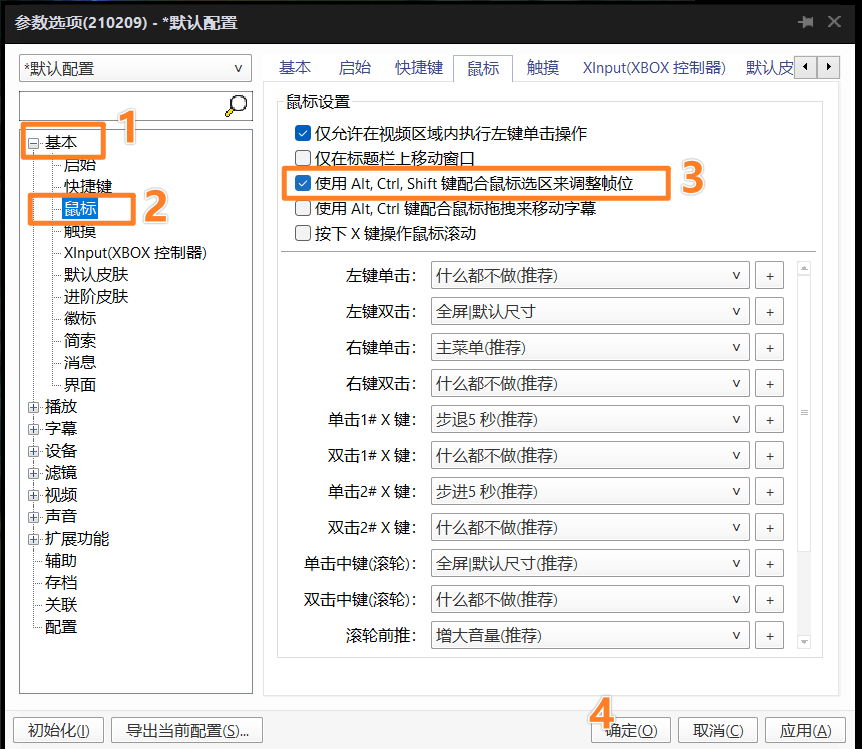Open the 右键双击 action dropdown
Viewport: 862px width, 749px height.
click(x=590, y=384)
